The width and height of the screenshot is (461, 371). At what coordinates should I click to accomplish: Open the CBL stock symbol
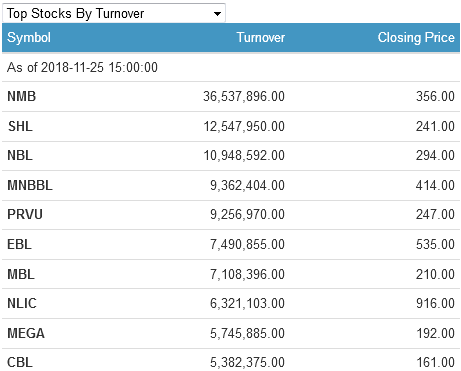click(20, 362)
